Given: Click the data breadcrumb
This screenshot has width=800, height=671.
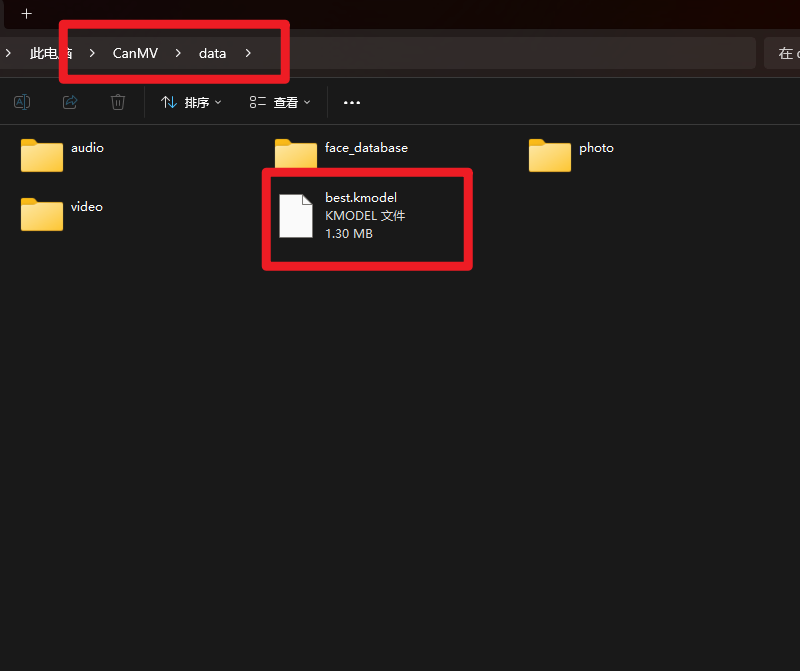Looking at the screenshot, I should (212, 53).
